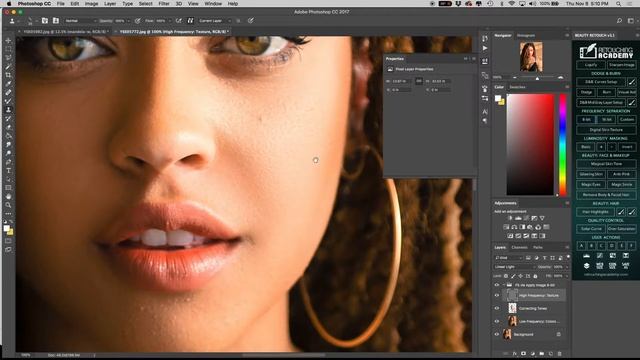Image resolution: width=640 pixels, height=360 pixels.
Task: Select the Rectangular Marquee tool
Action: click(x=8, y=49)
